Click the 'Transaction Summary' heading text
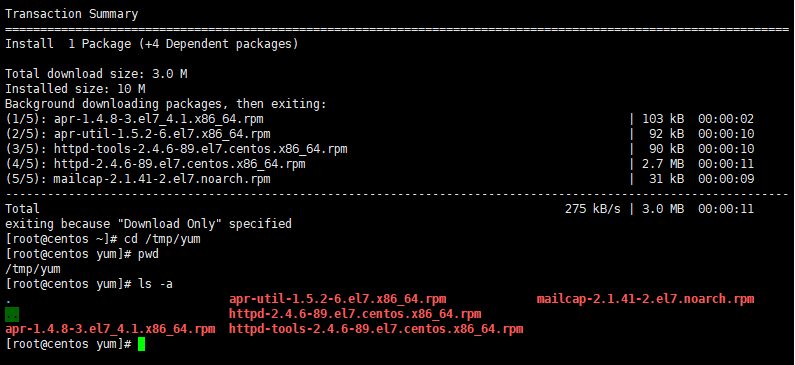The height and width of the screenshot is (365, 795). [x=71, y=14]
